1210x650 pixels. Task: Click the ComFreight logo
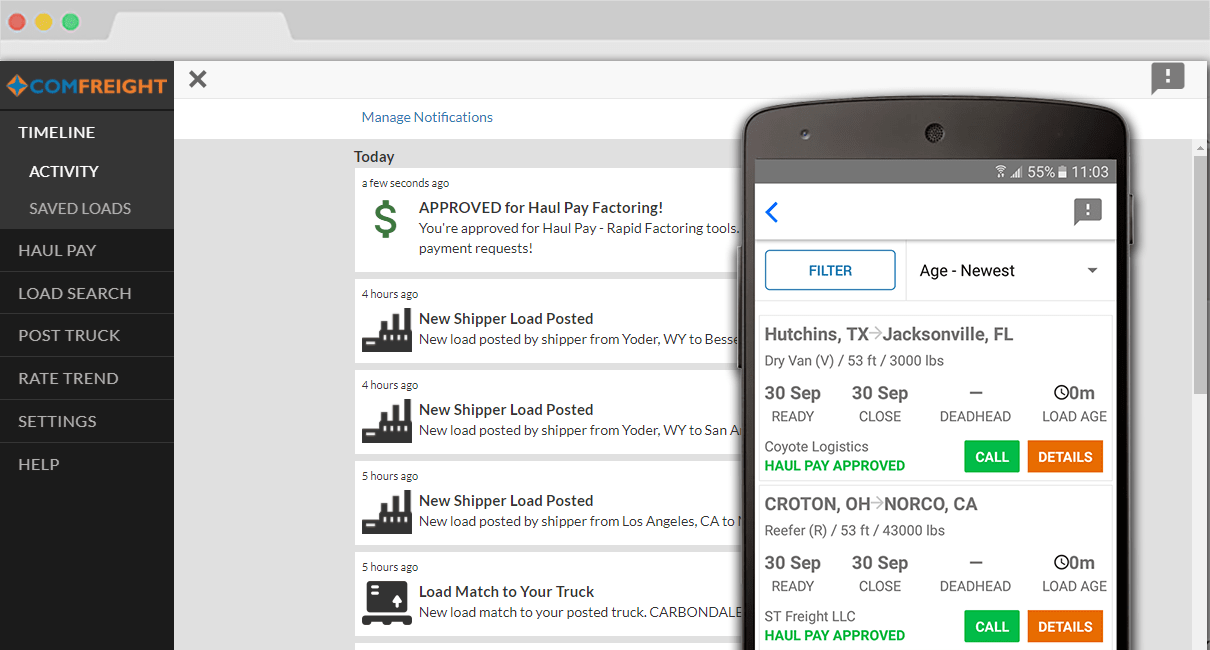87,86
